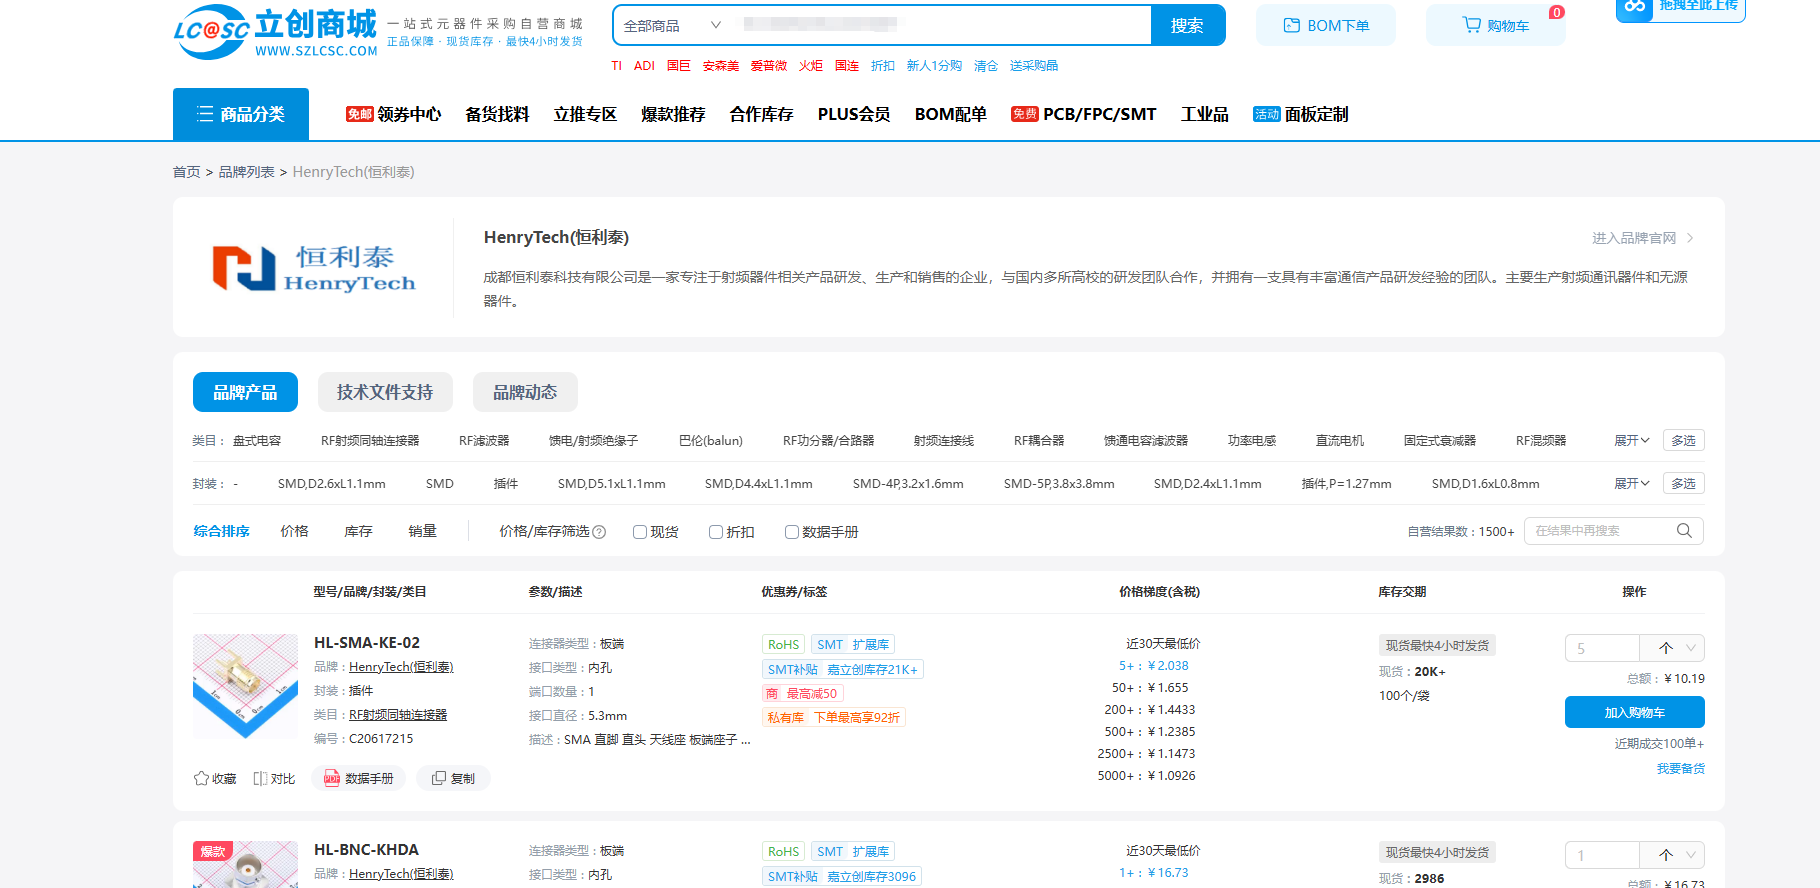Click the price/stock filter help icon
1820x888 pixels.
(599, 532)
